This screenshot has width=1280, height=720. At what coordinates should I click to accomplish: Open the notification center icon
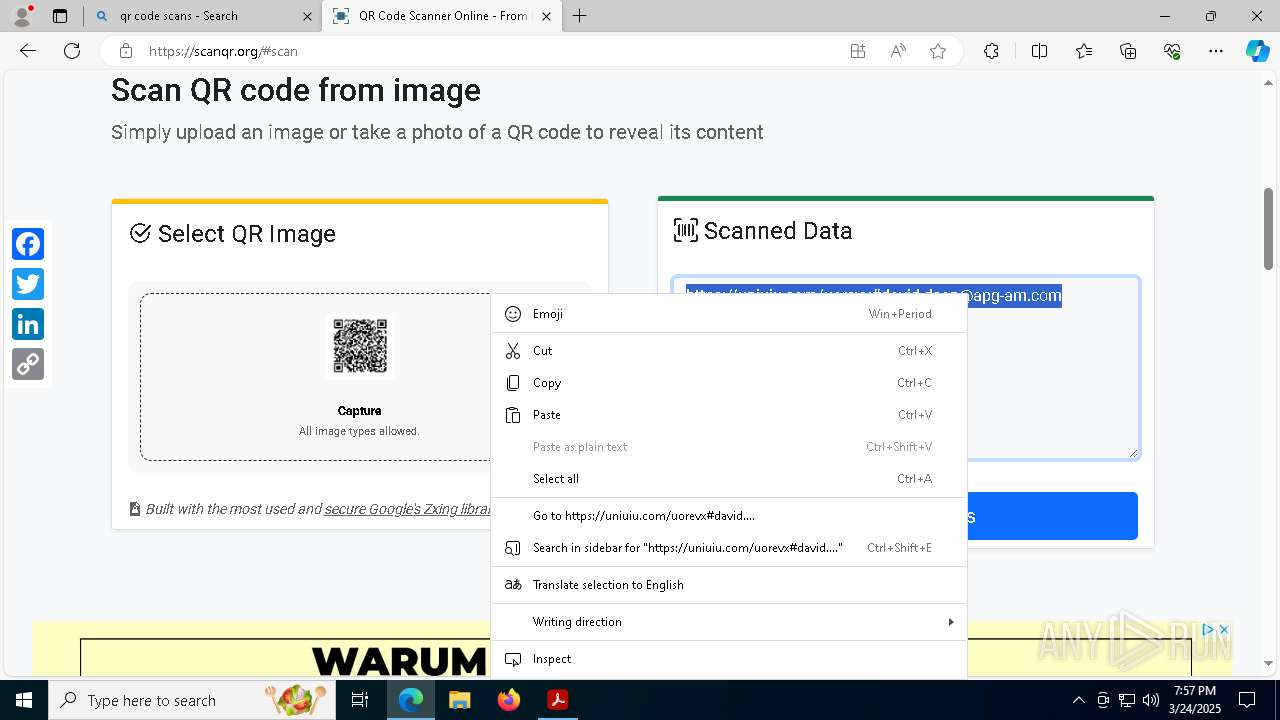pos(1247,700)
